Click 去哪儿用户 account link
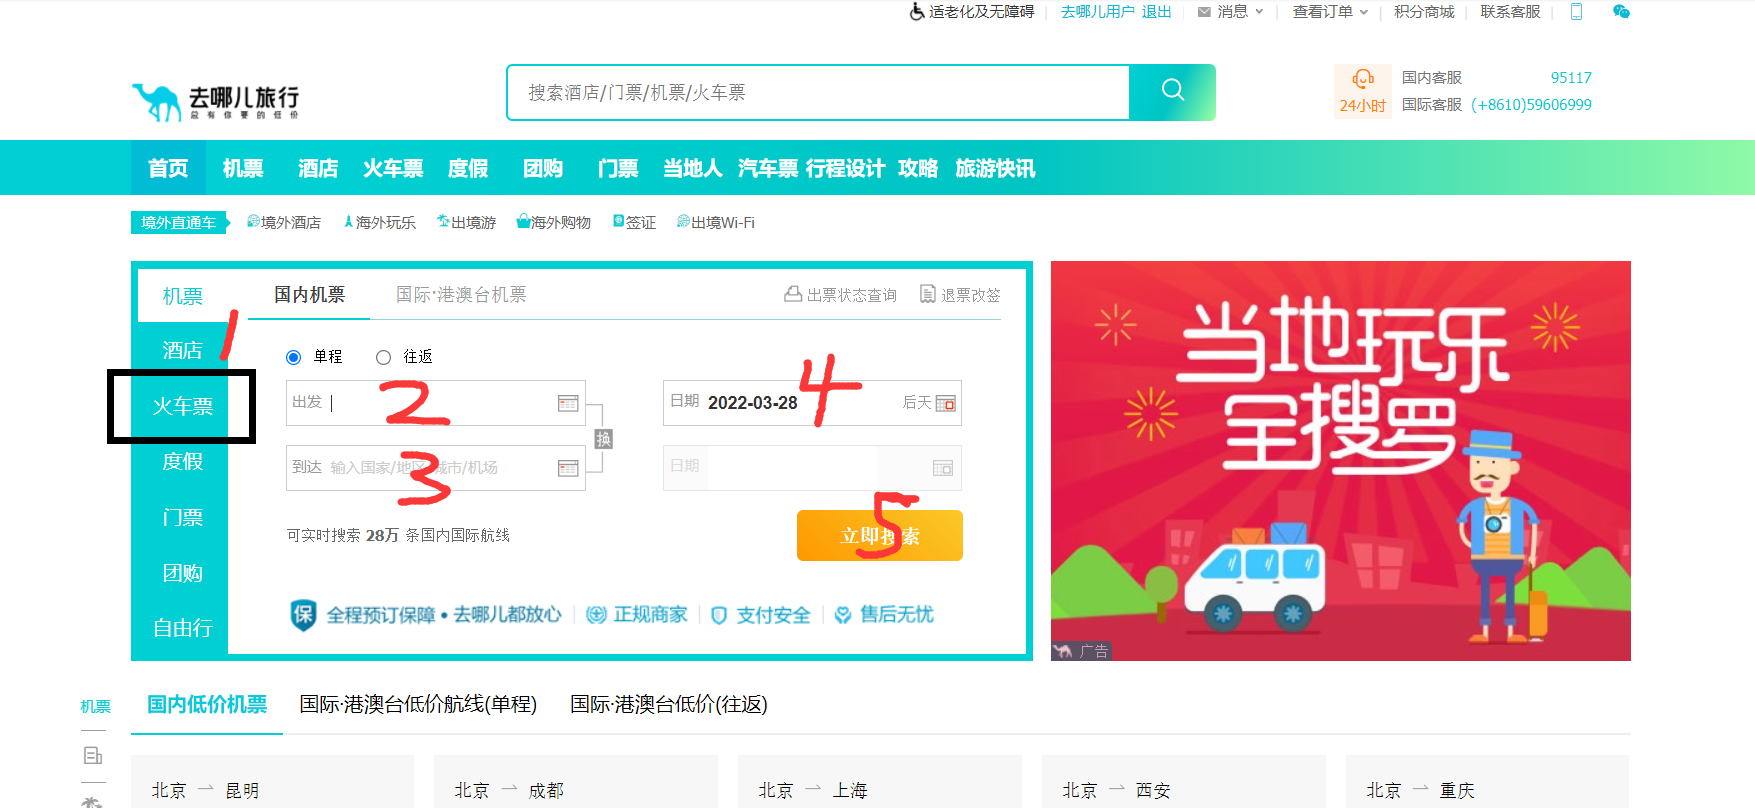 click(1097, 12)
